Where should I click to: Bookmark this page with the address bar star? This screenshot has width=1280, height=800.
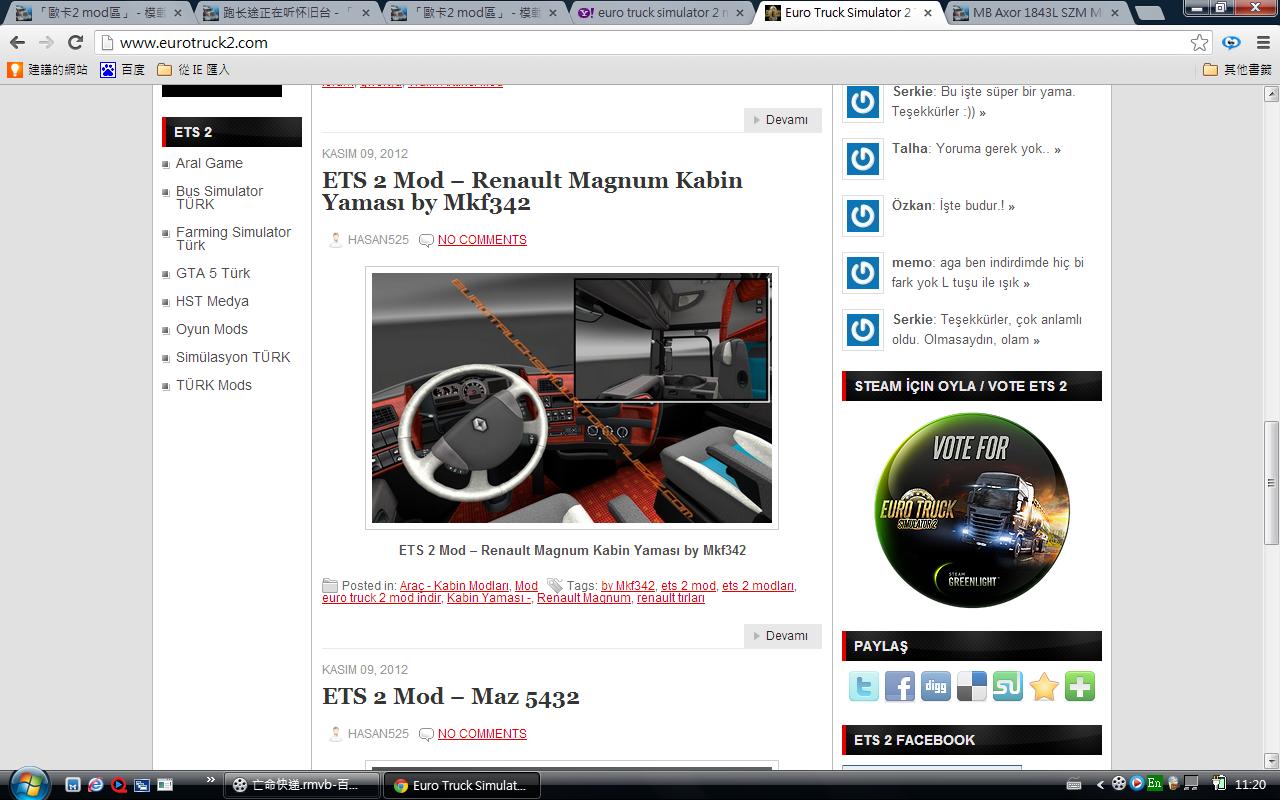1199,42
